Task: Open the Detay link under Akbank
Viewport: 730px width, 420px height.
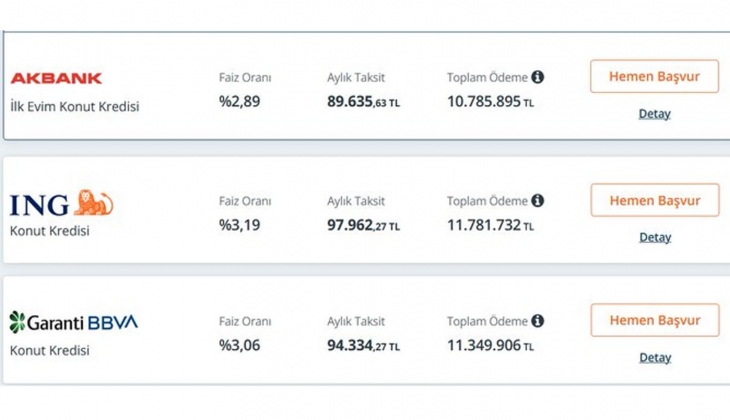Action: pyautogui.click(x=654, y=114)
